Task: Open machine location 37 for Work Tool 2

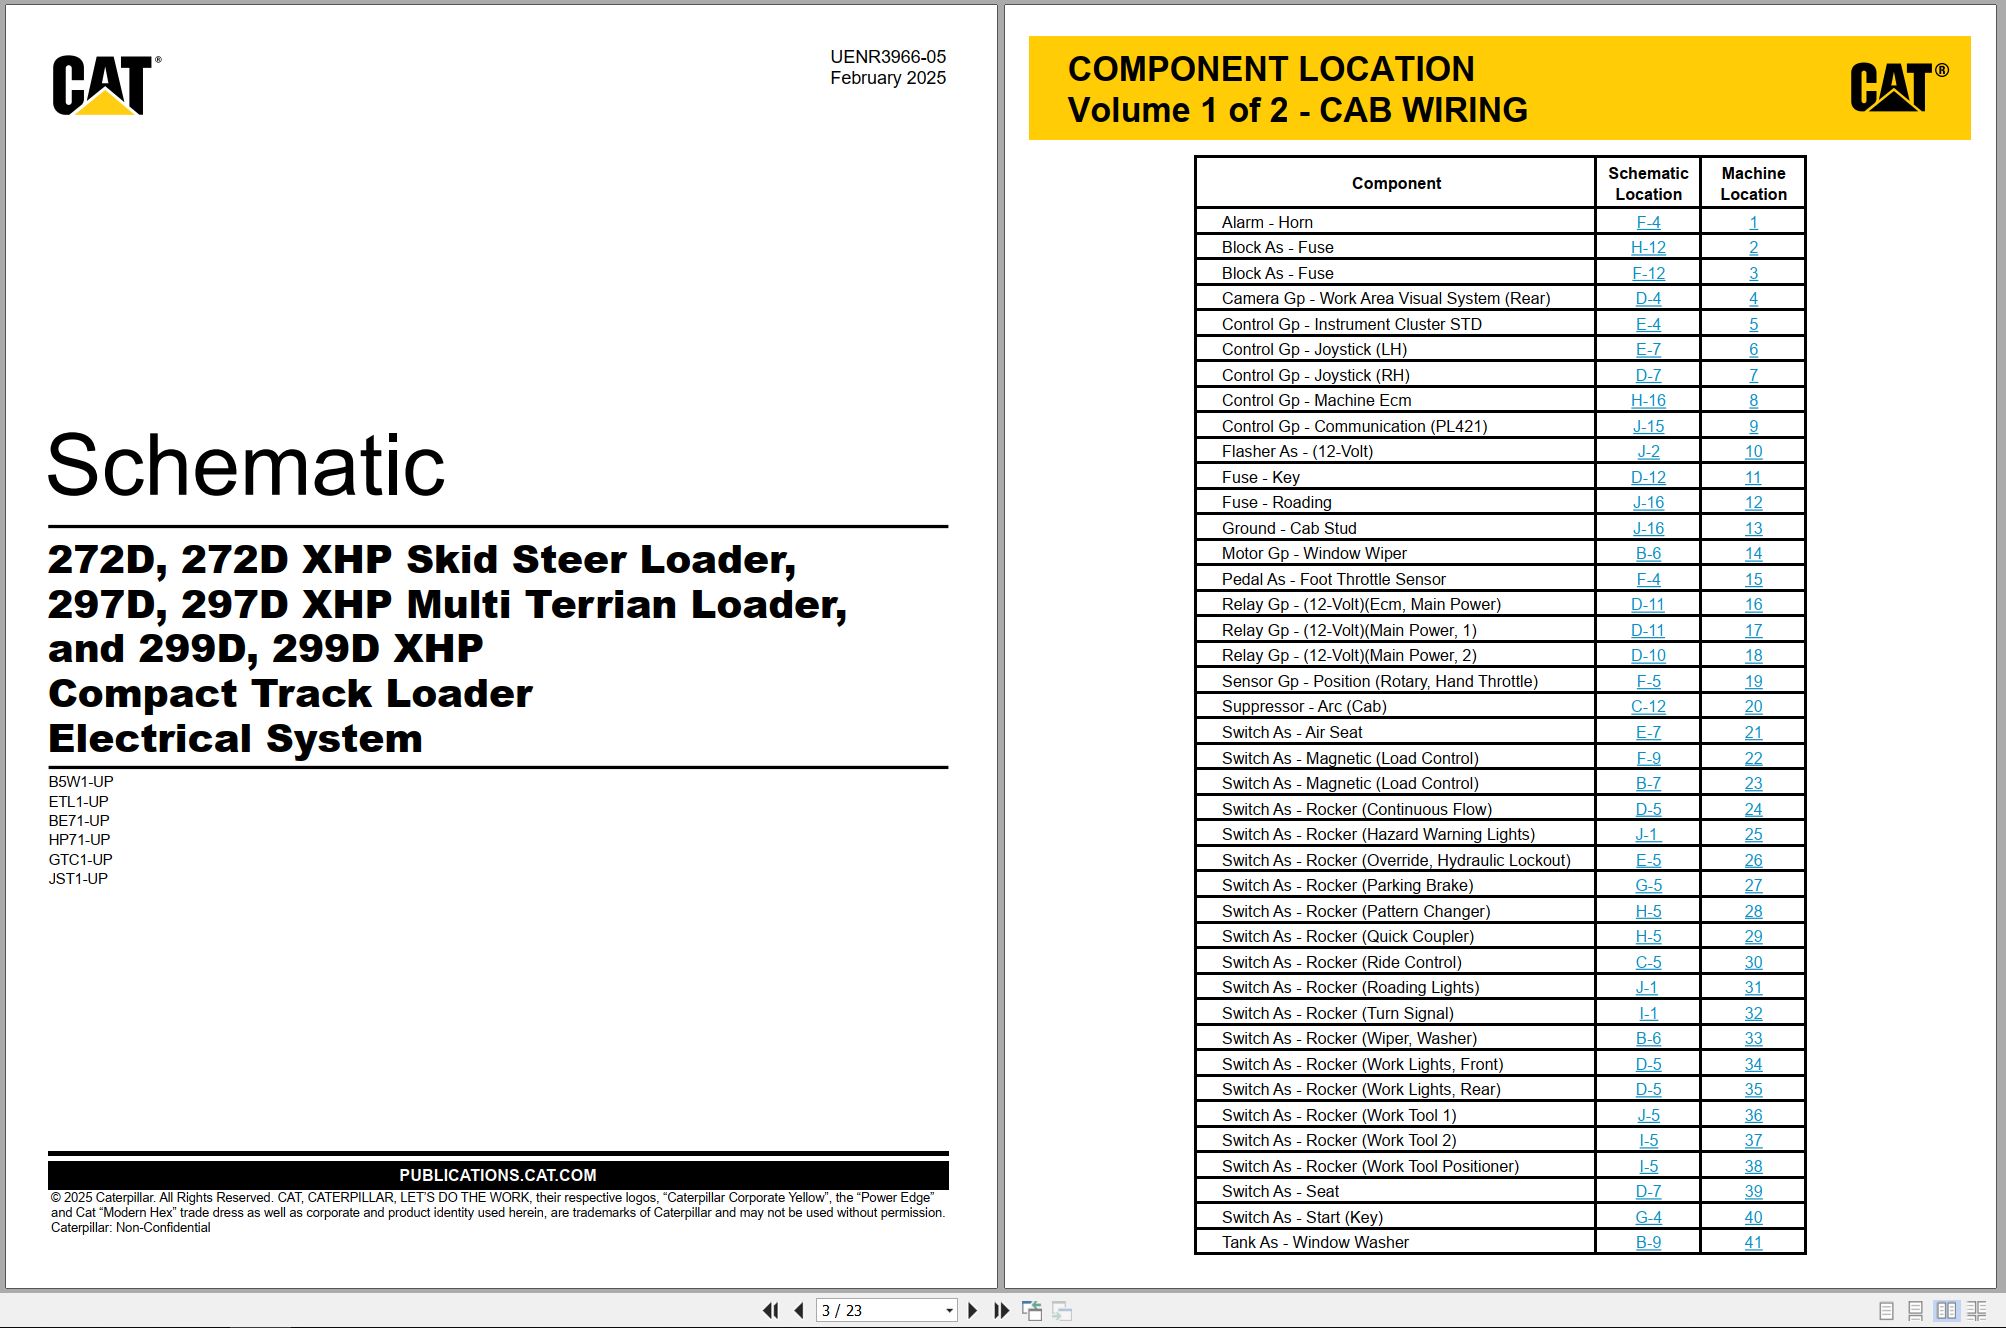Action: click(1753, 1140)
